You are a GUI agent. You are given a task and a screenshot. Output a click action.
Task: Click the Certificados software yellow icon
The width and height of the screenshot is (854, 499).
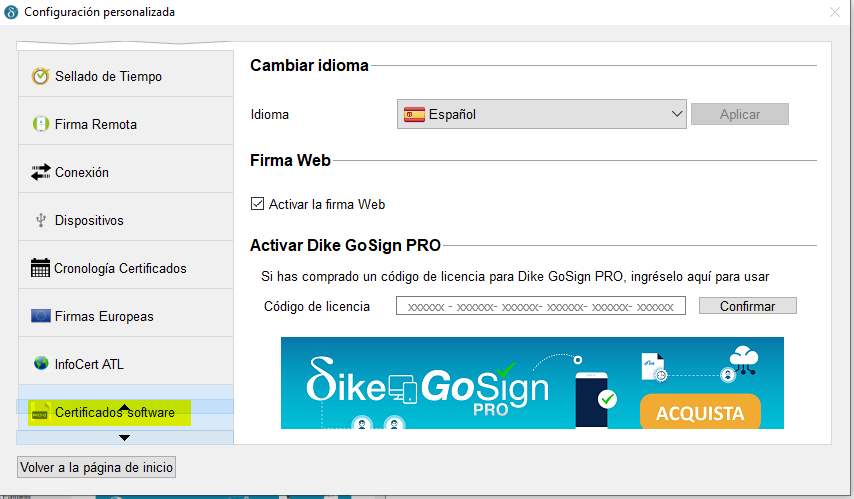[40, 412]
